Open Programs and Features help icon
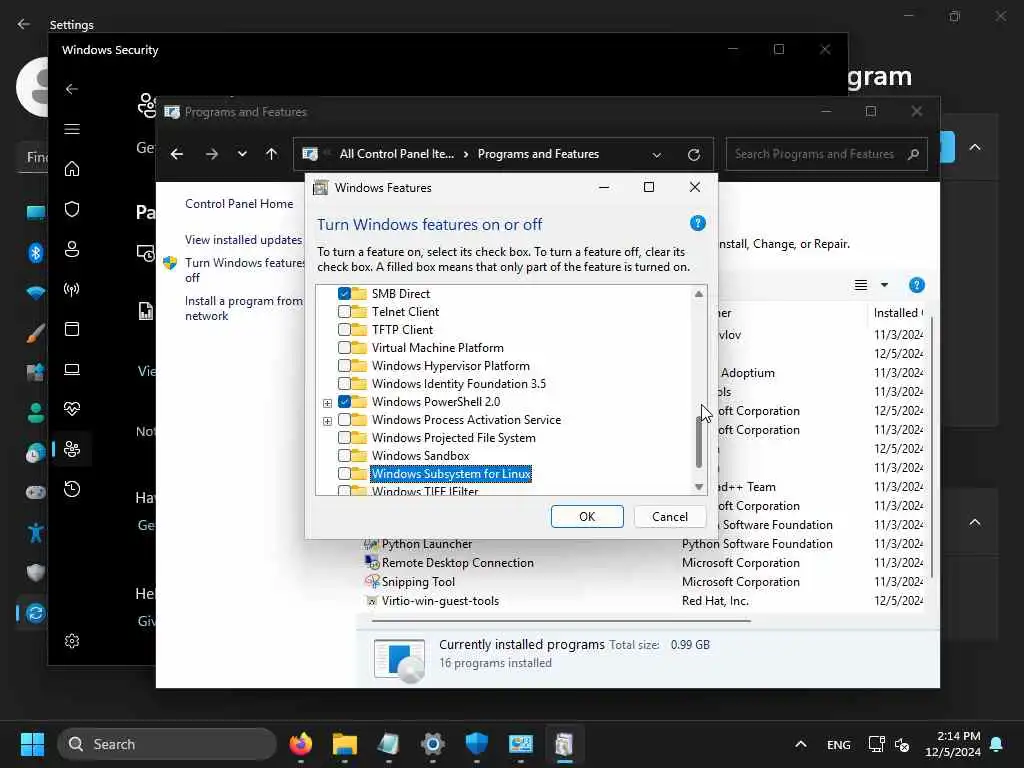 (916, 285)
